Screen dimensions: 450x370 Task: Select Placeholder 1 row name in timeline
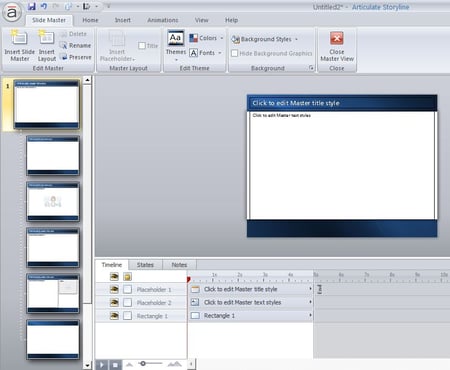[154, 289]
